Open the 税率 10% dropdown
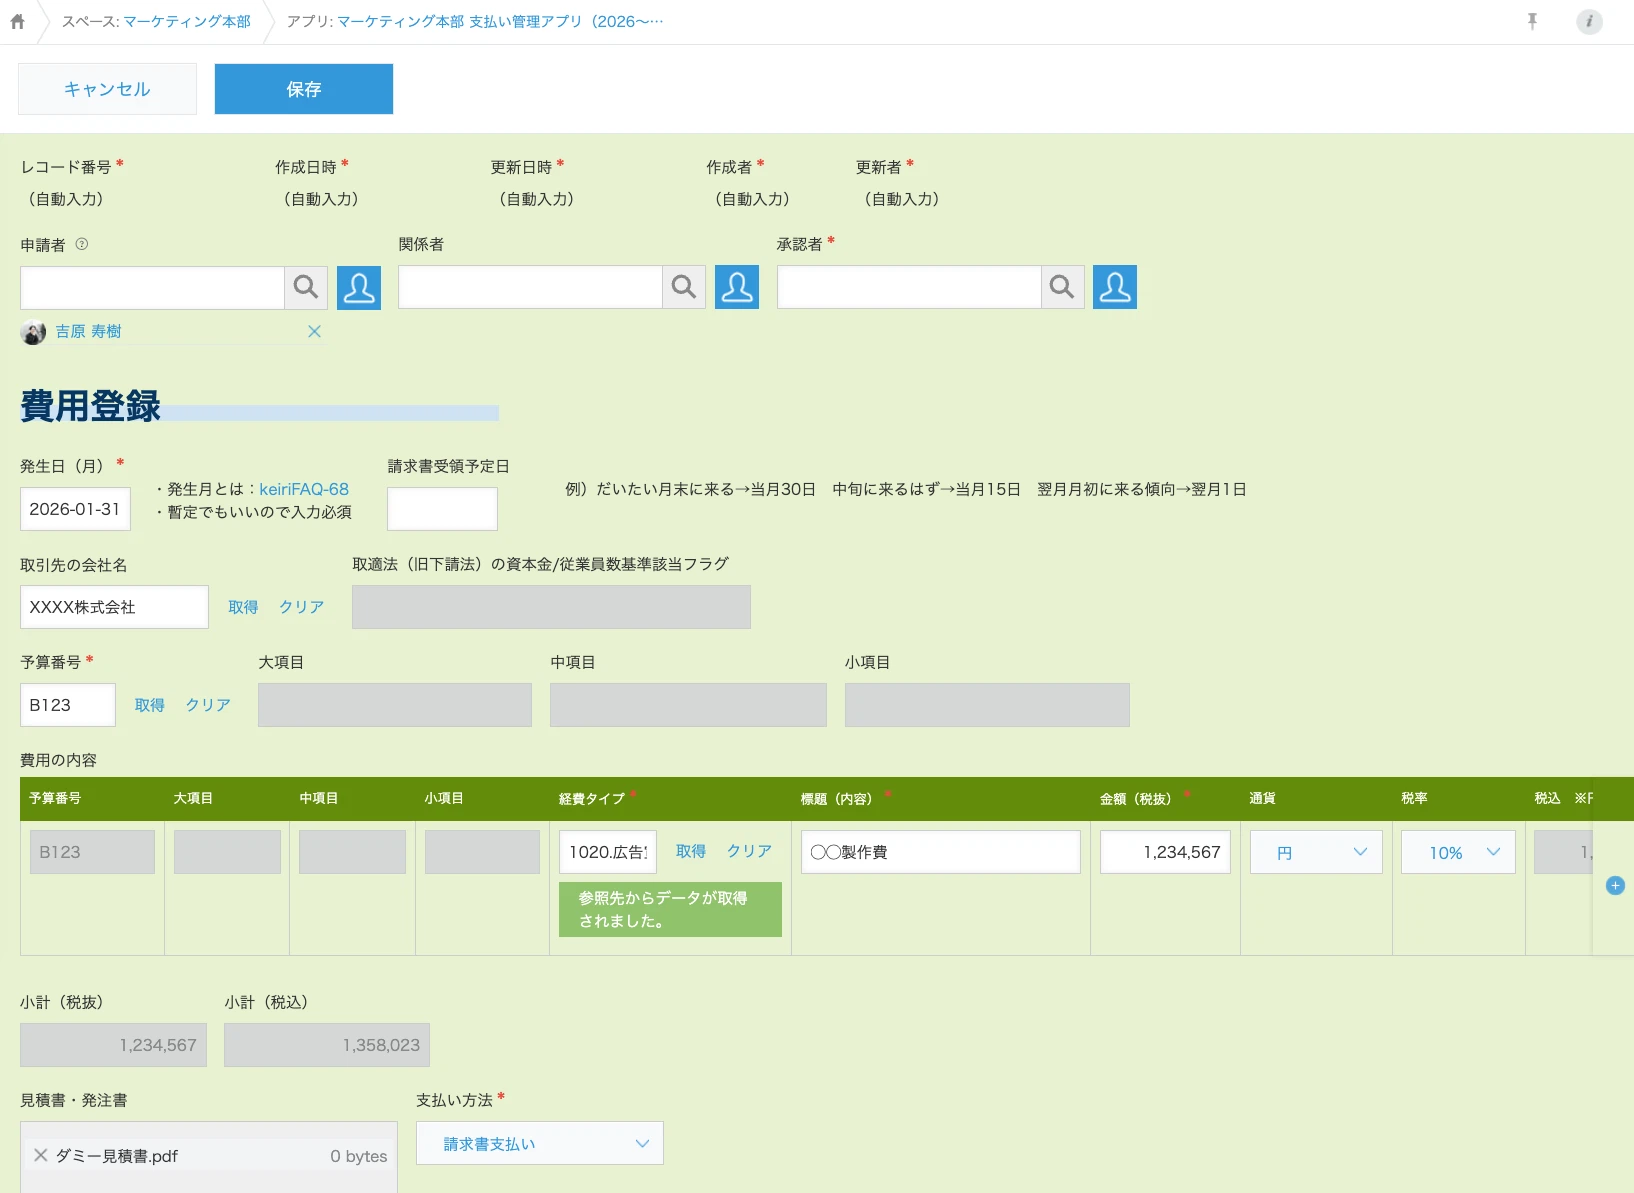This screenshot has width=1634, height=1193. 1458,852
